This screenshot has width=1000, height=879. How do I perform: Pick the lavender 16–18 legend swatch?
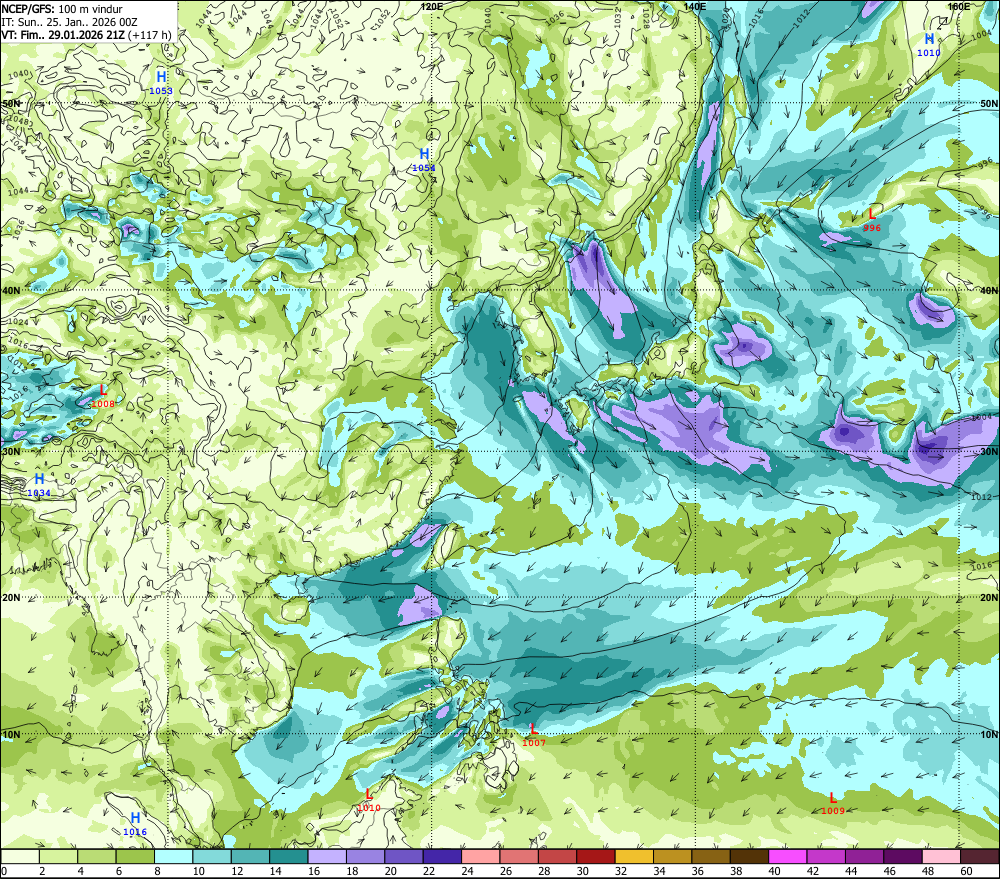coord(327,857)
